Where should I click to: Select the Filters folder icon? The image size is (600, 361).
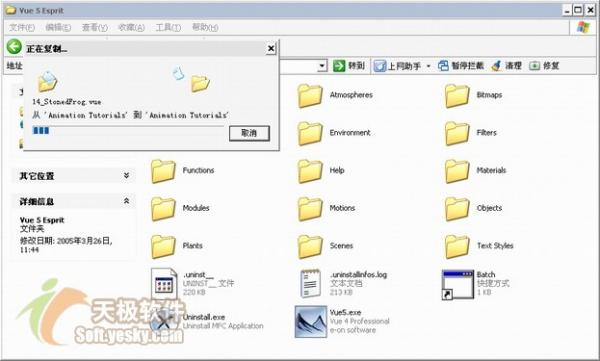click(457, 133)
